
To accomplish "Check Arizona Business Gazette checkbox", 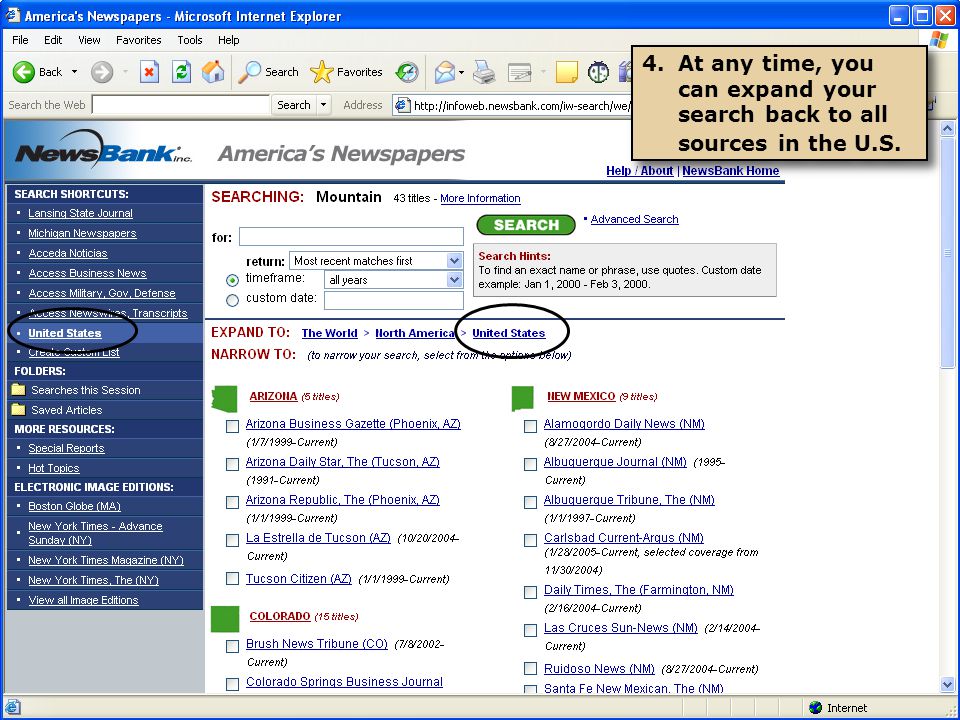I will (x=232, y=426).
